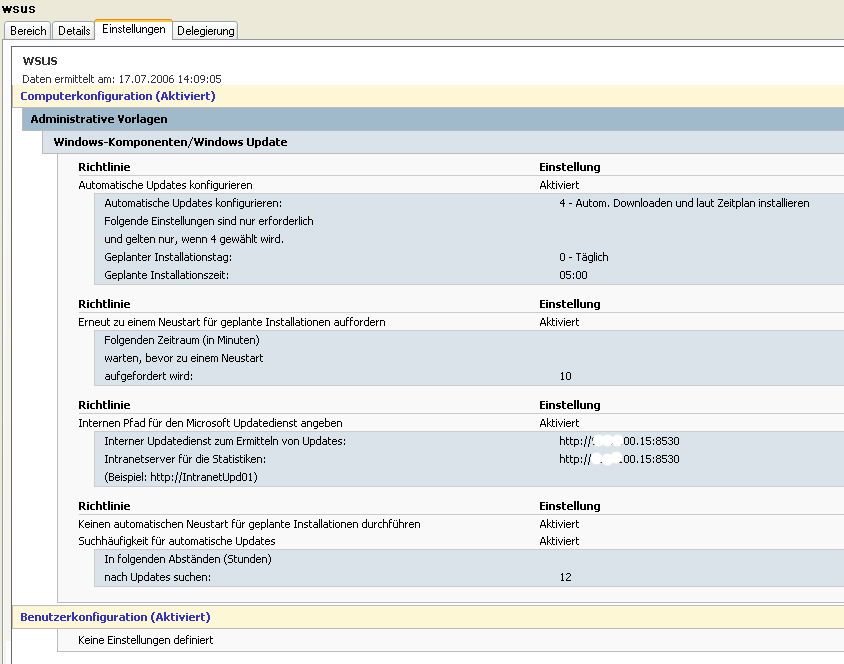Click Aktiviert beside Keinen automatischen Neustart
844x664 pixels.
click(x=559, y=524)
